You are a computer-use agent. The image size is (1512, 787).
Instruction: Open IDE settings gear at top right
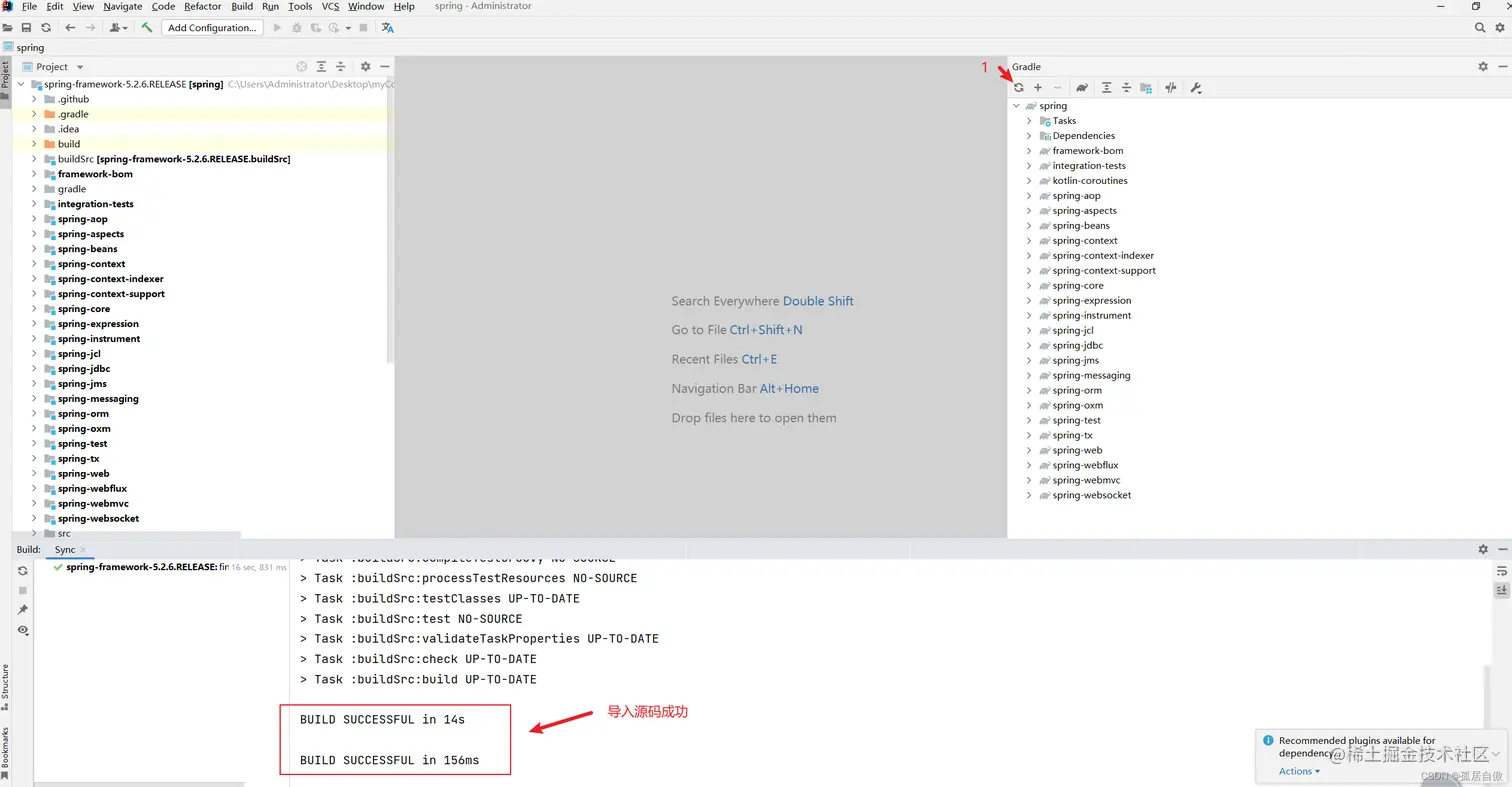(1501, 28)
